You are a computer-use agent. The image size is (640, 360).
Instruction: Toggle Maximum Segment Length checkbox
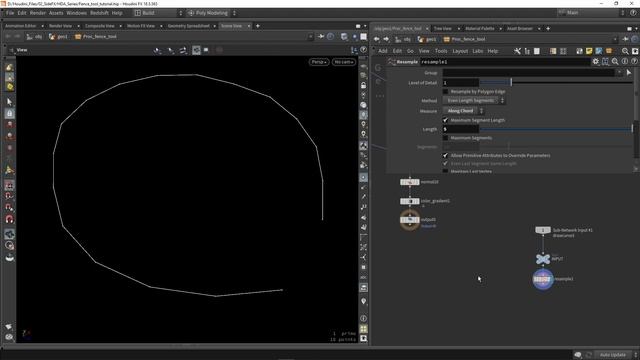446,120
